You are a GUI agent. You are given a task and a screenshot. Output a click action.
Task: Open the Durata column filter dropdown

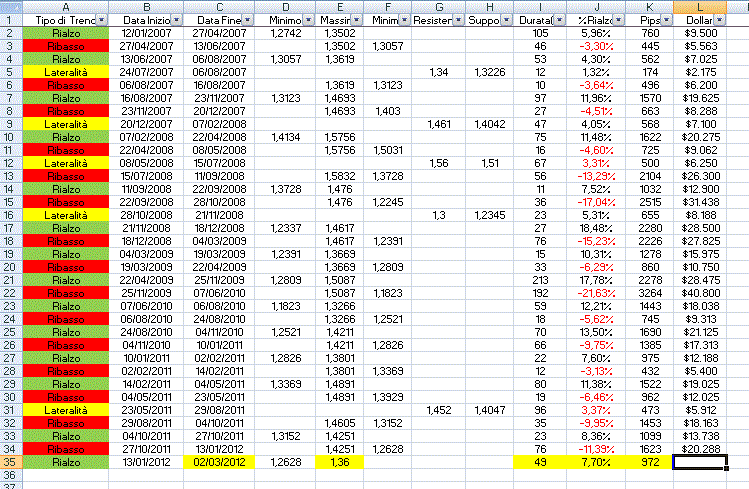point(558,20)
